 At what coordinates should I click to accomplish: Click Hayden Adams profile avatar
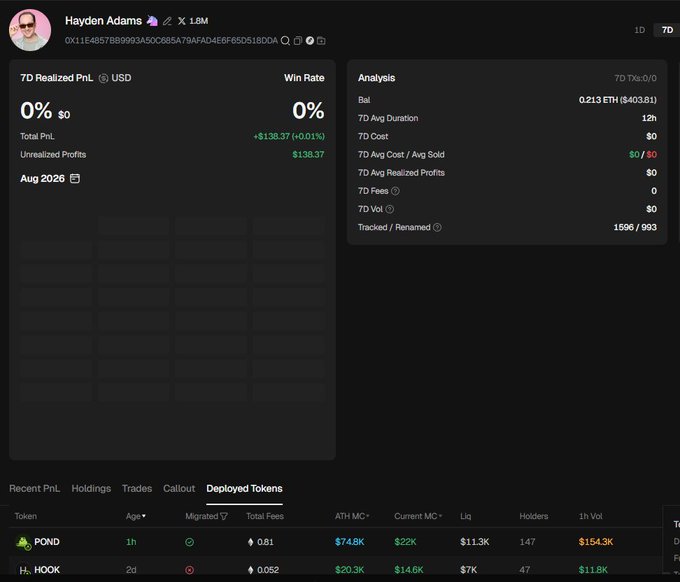pyautogui.click(x=30, y=30)
